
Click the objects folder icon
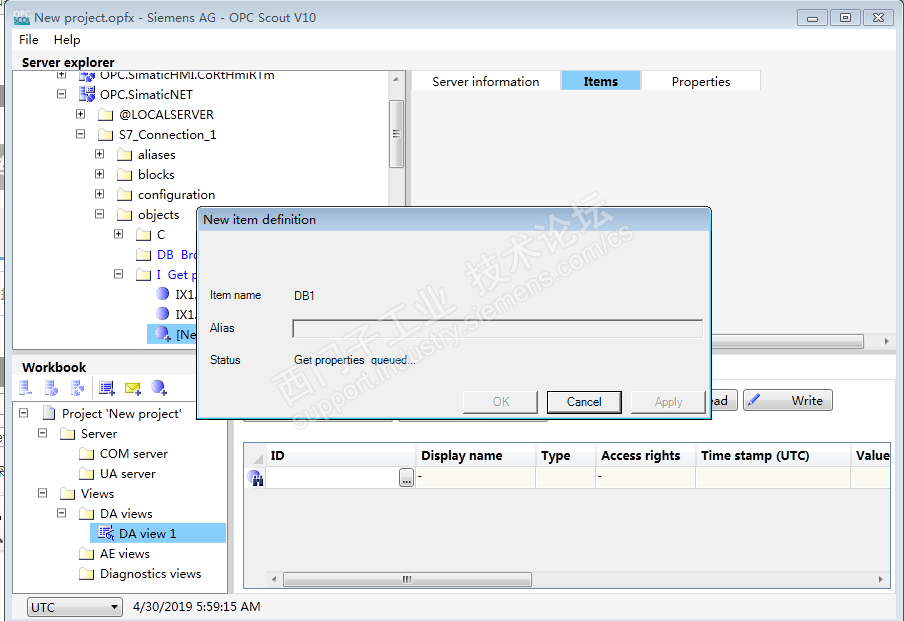pyautogui.click(x=125, y=215)
